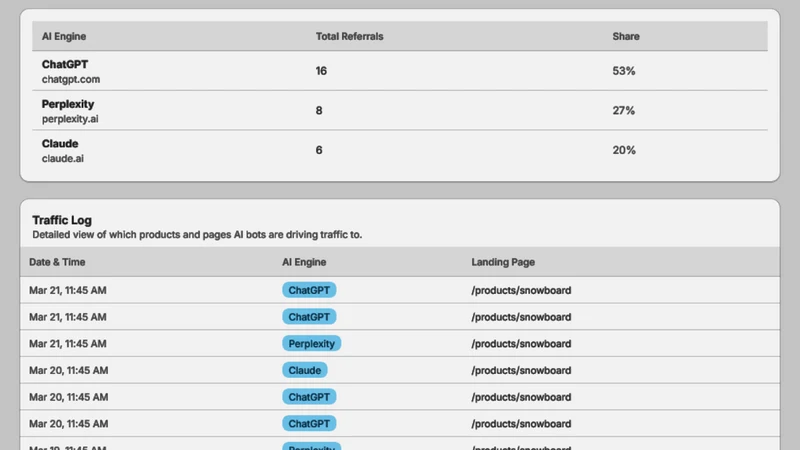800x450 pixels.
Task: Select the 27% share value
Action: [623, 111]
